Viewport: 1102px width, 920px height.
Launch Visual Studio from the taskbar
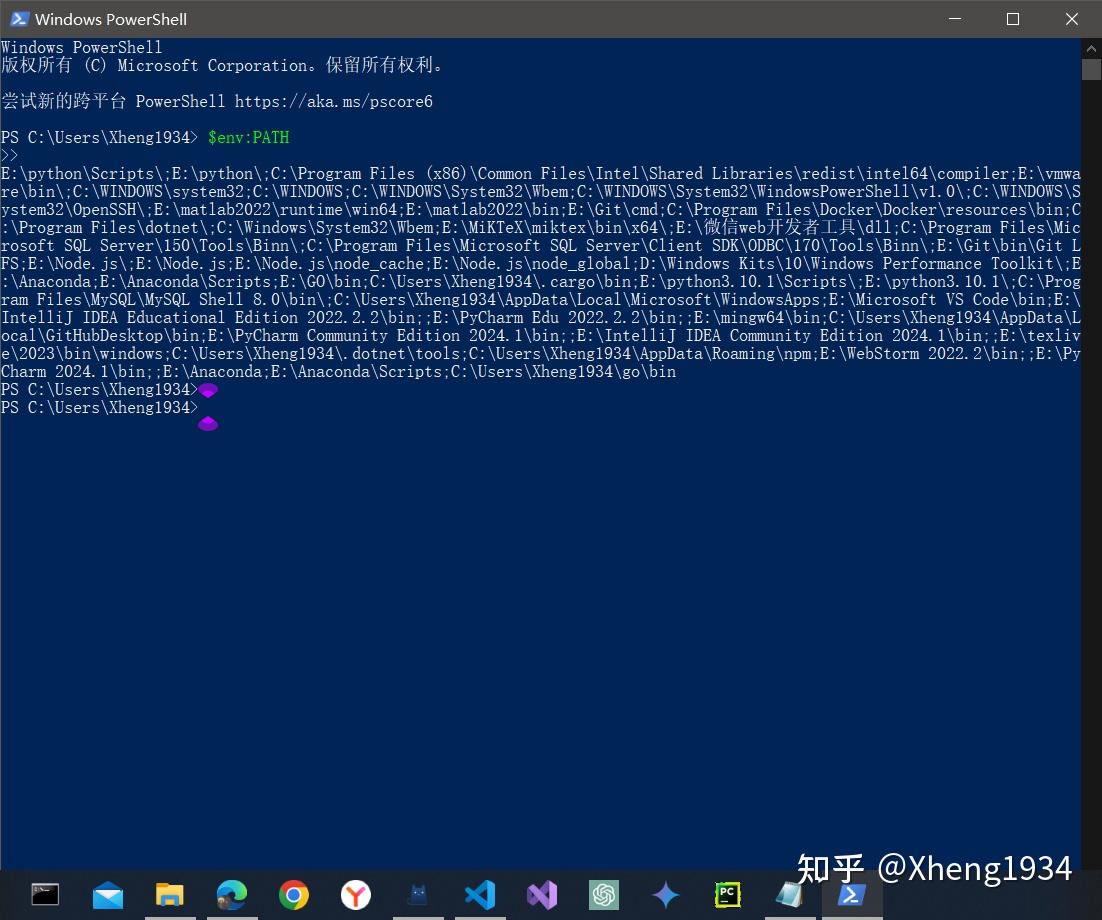click(541, 895)
